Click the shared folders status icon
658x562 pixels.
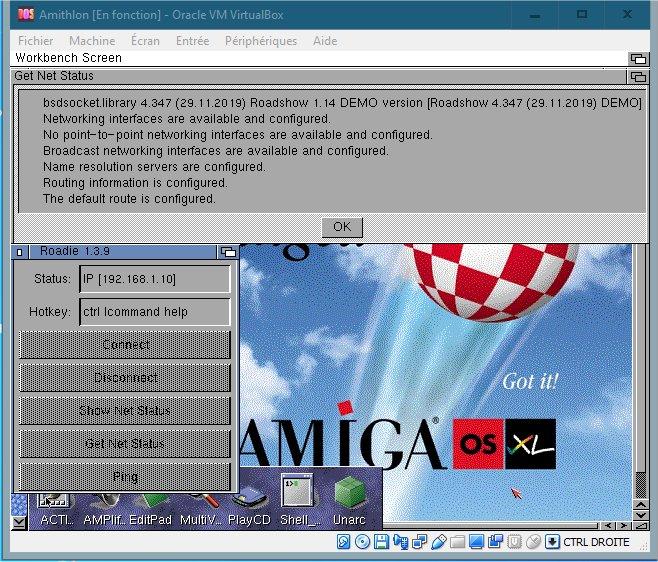[457, 542]
